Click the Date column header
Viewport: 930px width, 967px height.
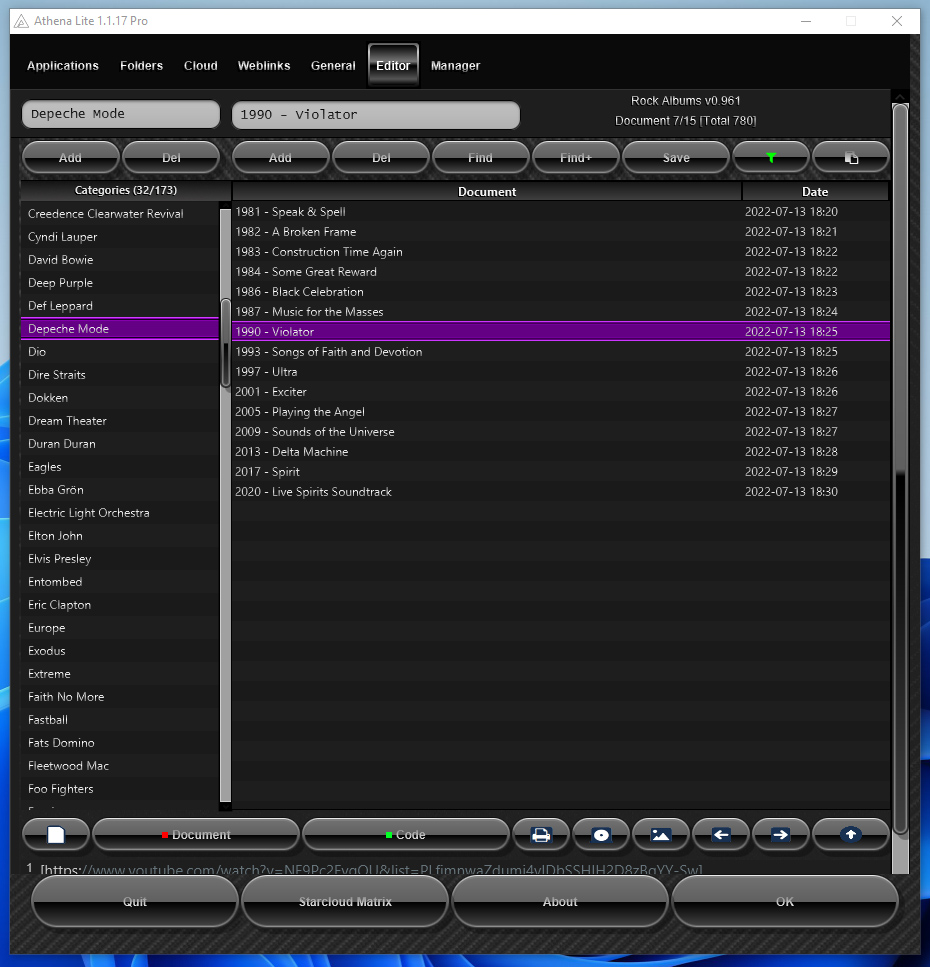click(815, 191)
